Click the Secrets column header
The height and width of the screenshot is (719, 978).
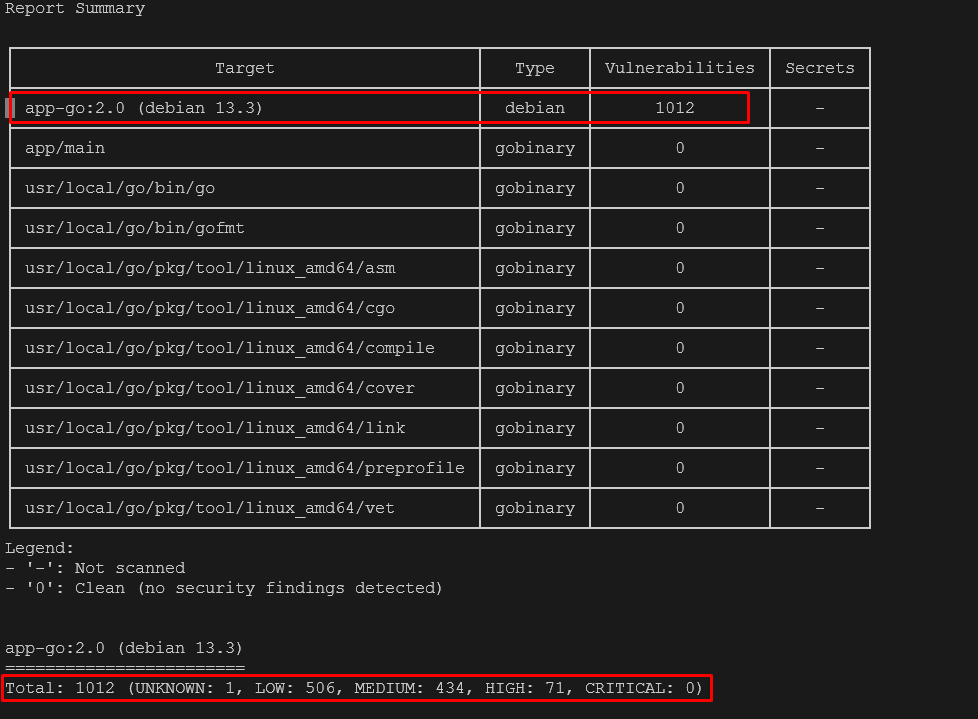pos(819,68)
